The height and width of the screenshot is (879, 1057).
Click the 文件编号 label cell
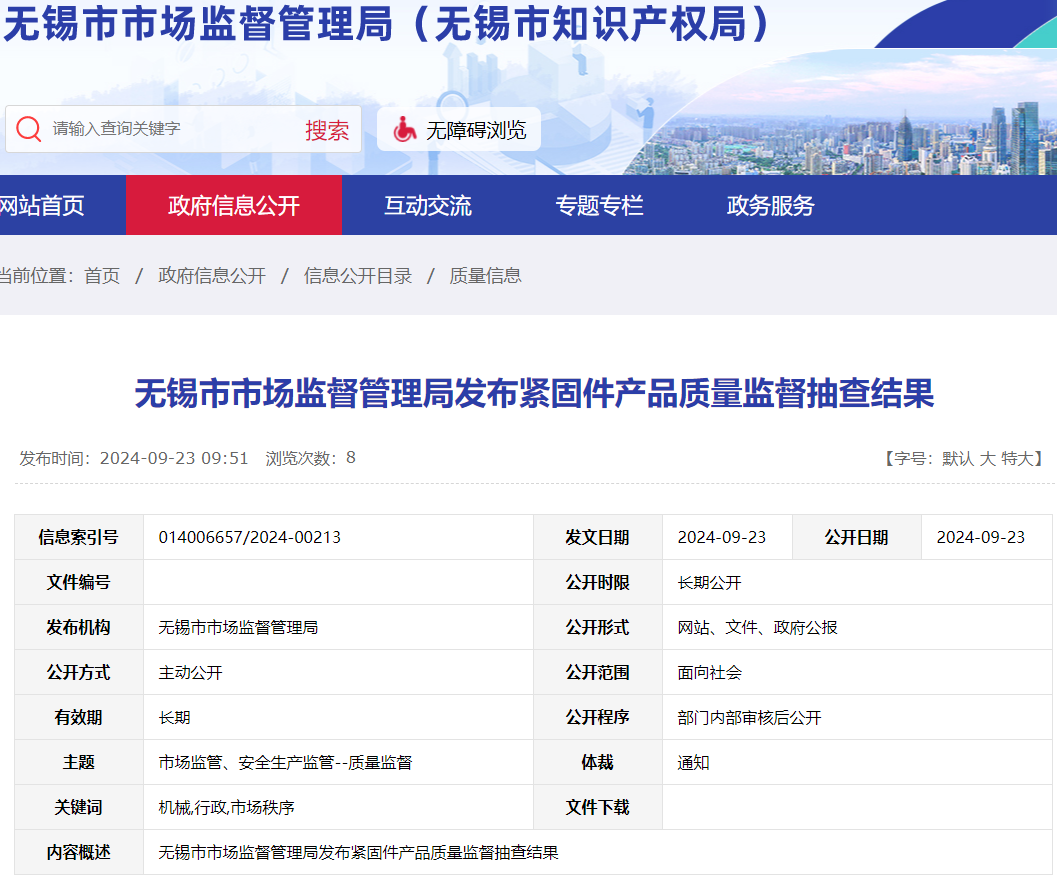pos(79,582)
